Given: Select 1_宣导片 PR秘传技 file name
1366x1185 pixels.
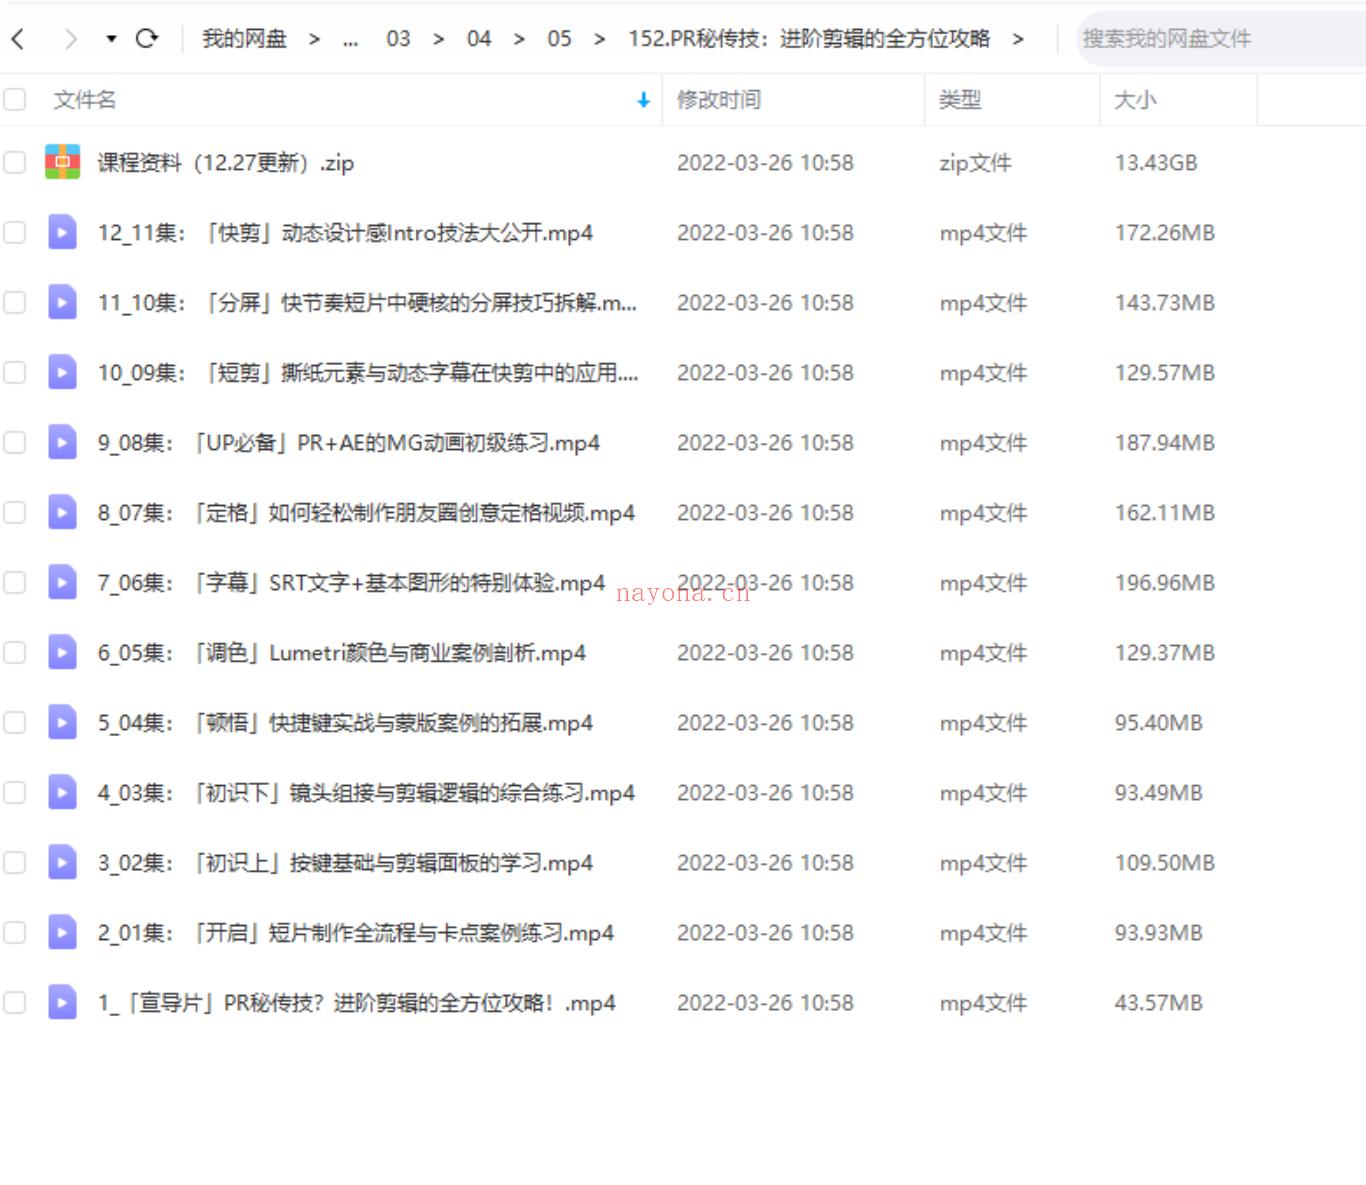Looking at the screenshot, I should [357, 1003].
